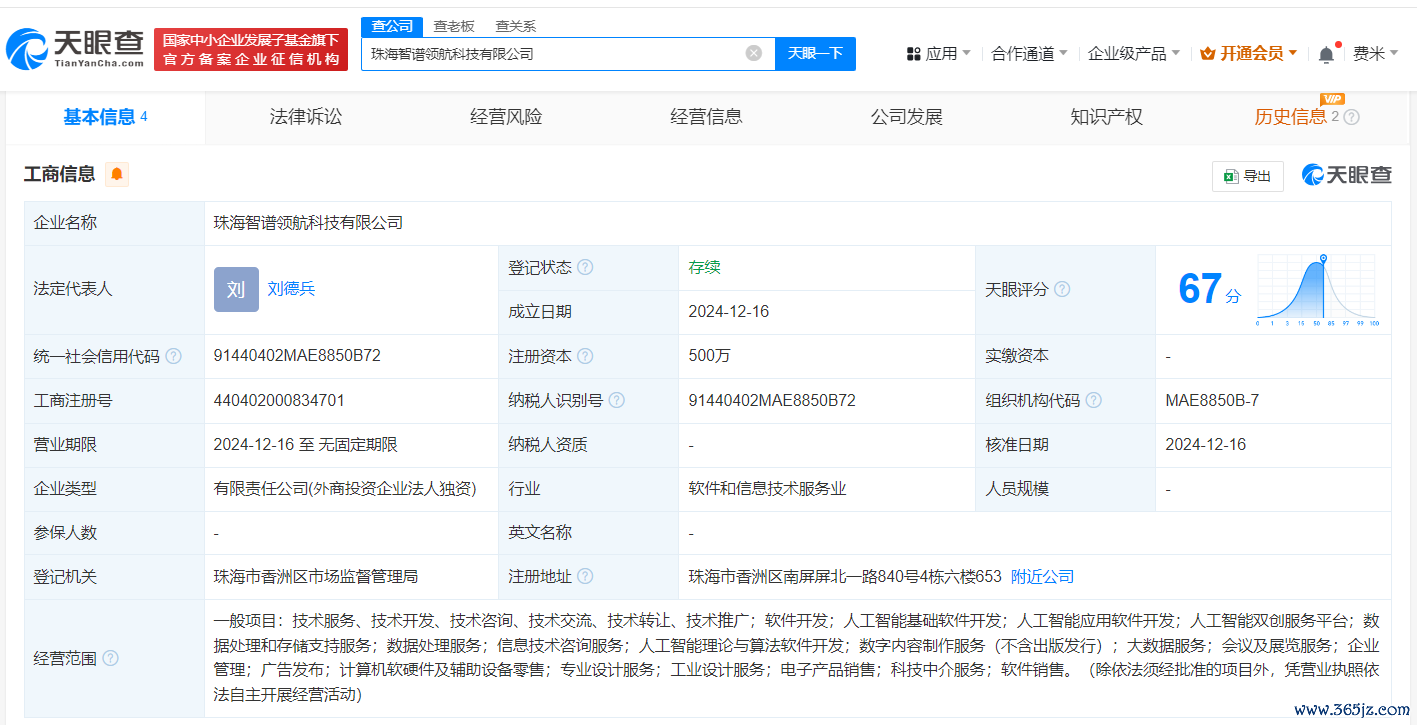1417x725 pixels.
Task: Click 有限责任公司(外商投资企业法人独资) type value
Action: point(345,488)
